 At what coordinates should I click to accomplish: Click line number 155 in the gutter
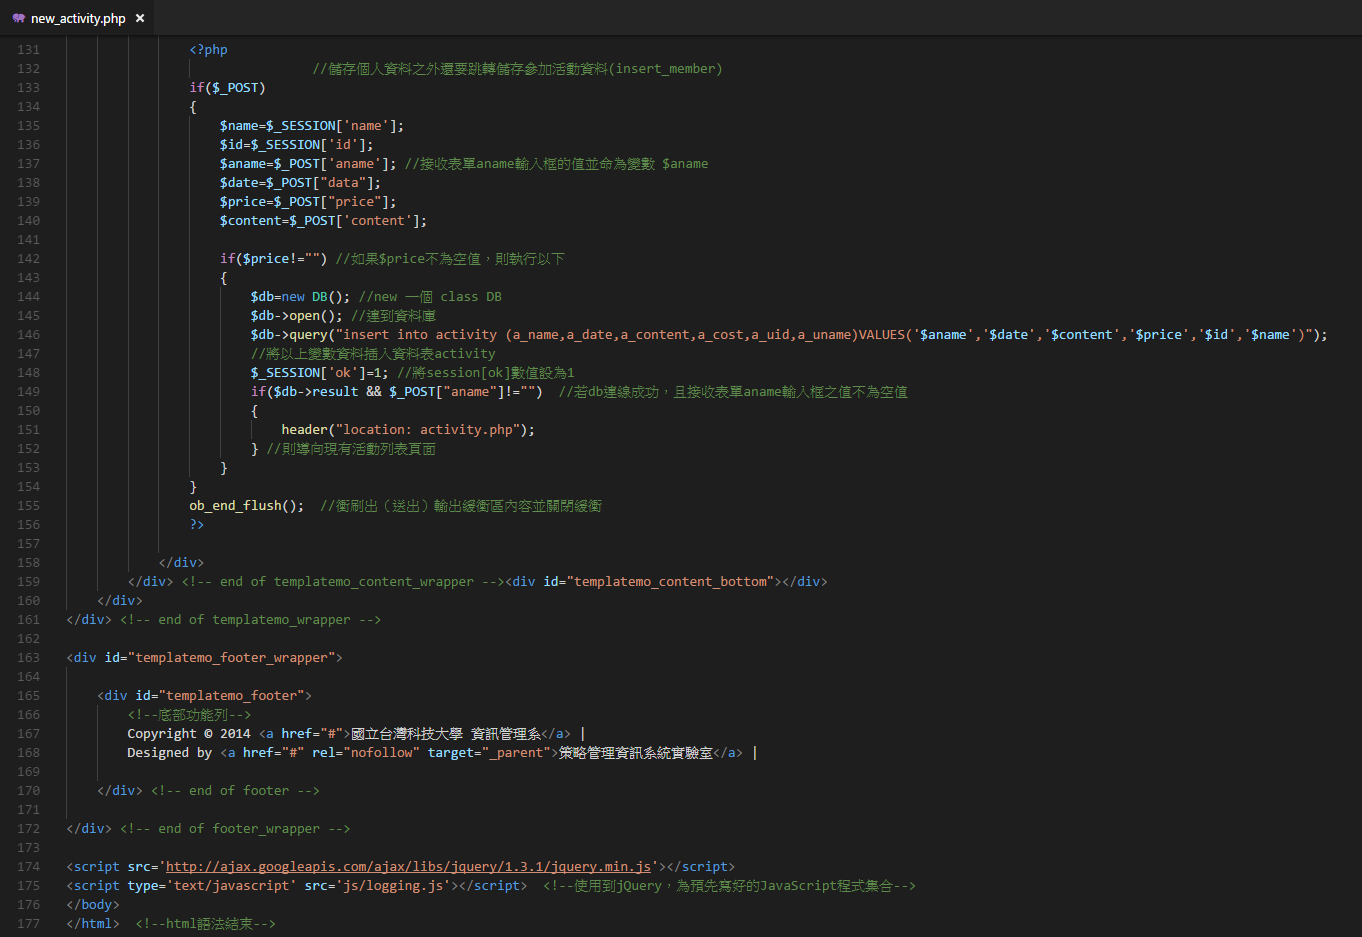coord(28,505)
